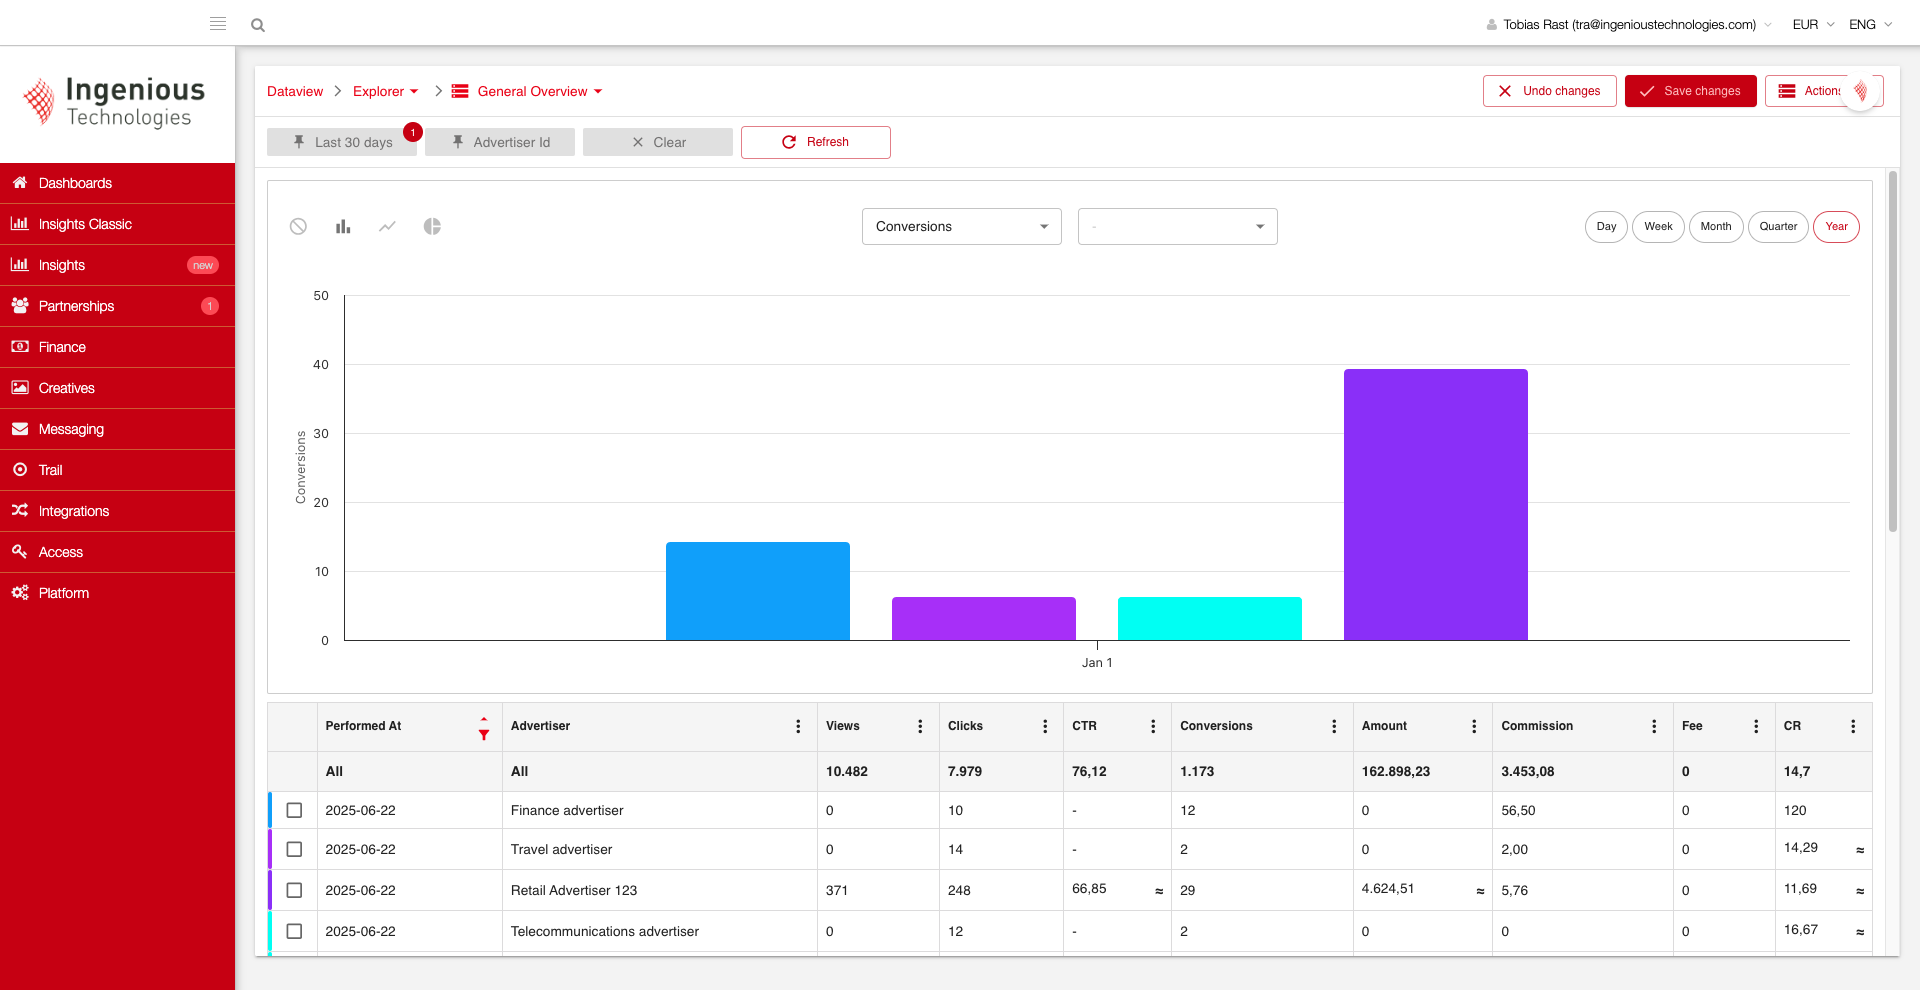Click the Save changes button

pyautogui.click(x=1690, y=91)
